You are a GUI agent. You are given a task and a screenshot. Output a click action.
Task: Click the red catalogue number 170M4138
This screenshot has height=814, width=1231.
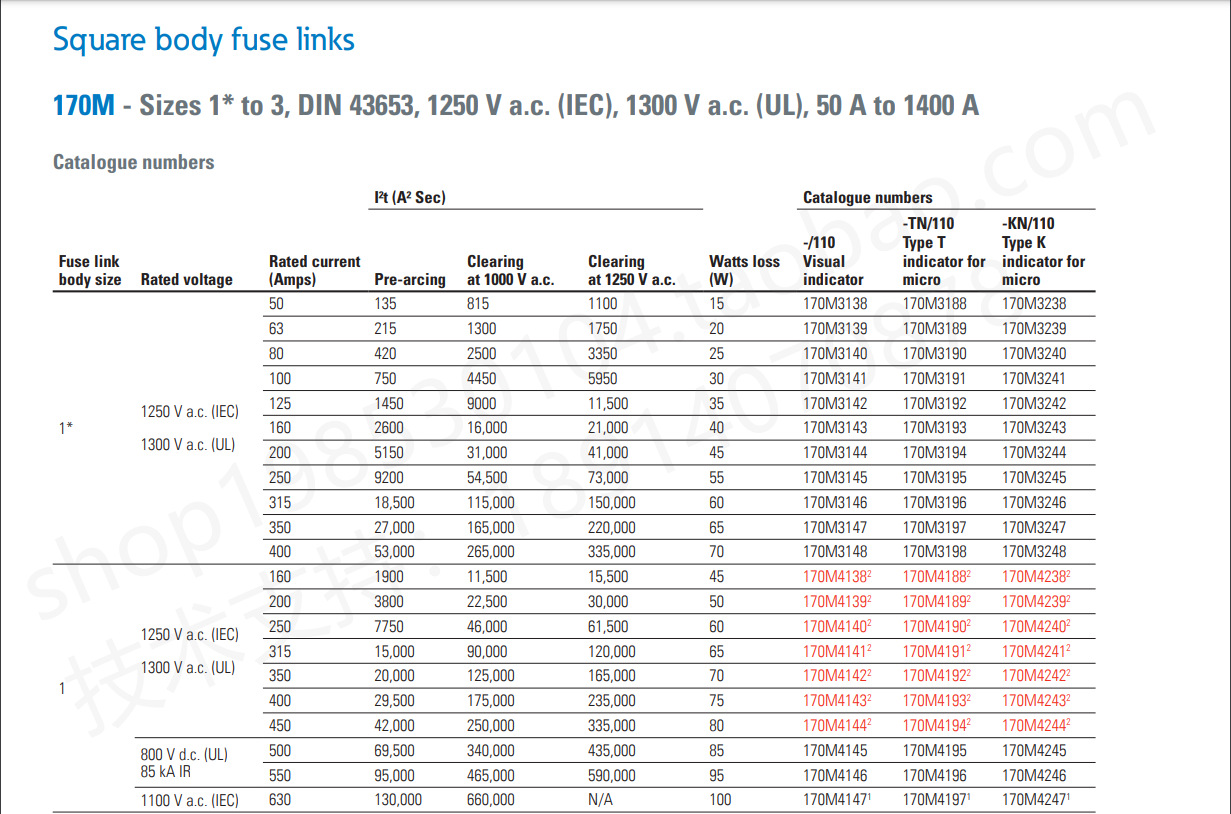tap(836, 577)
